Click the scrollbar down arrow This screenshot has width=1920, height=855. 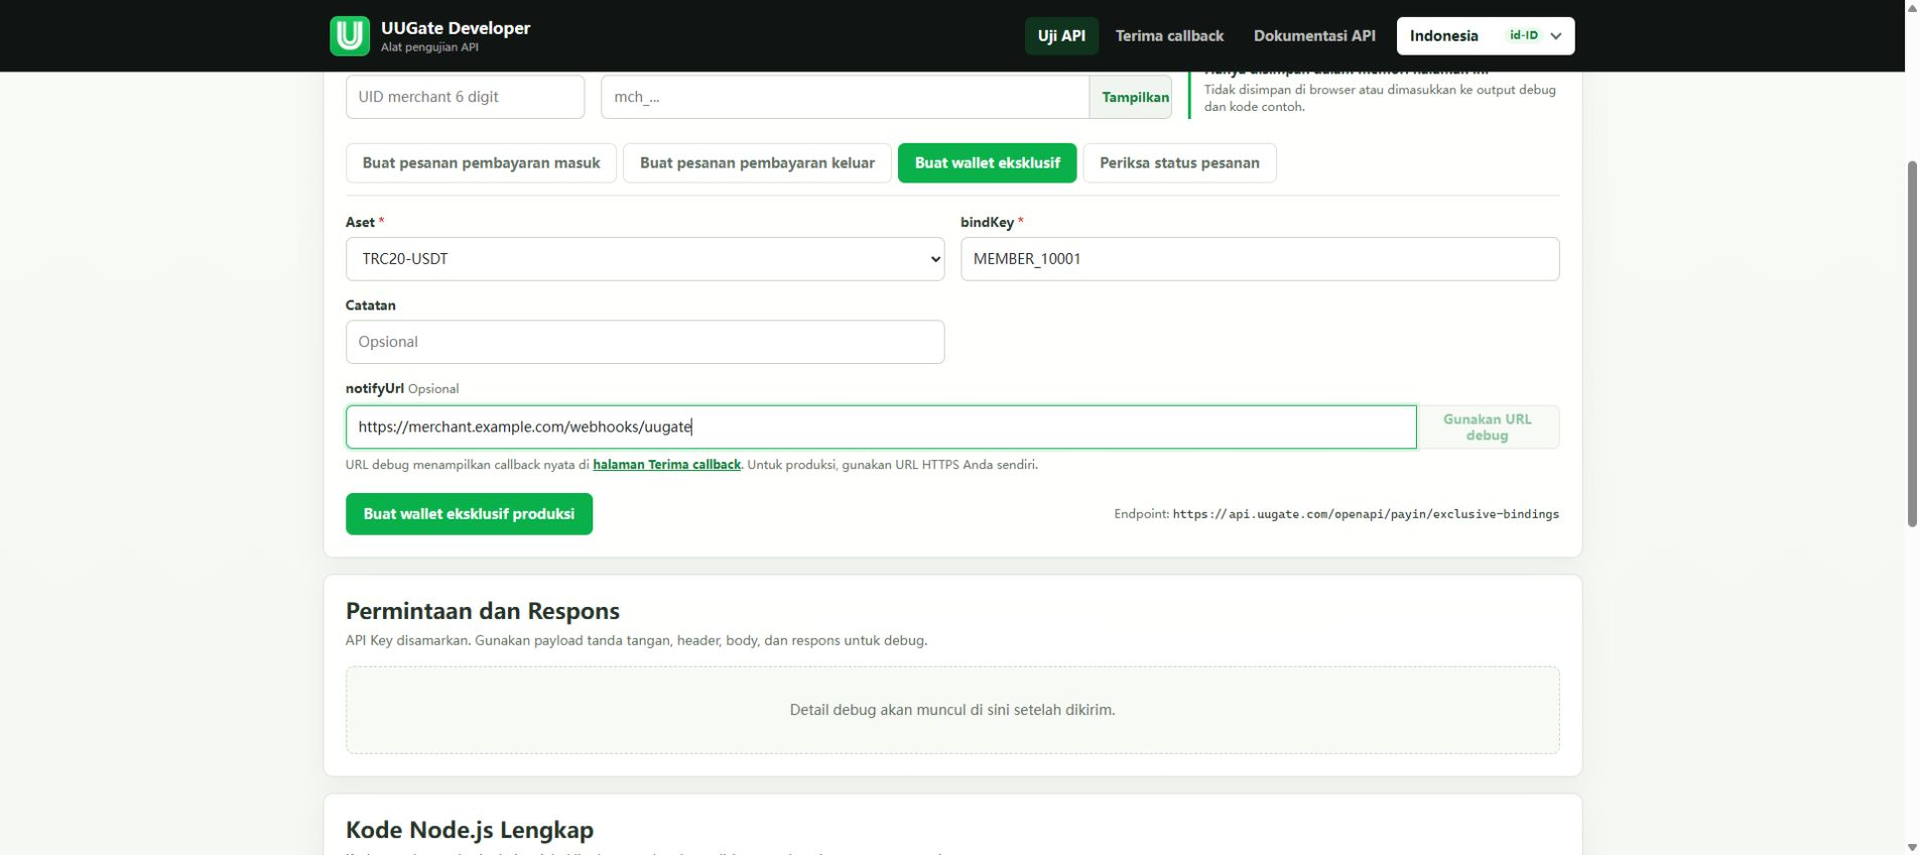click(x=1912, y=848)
